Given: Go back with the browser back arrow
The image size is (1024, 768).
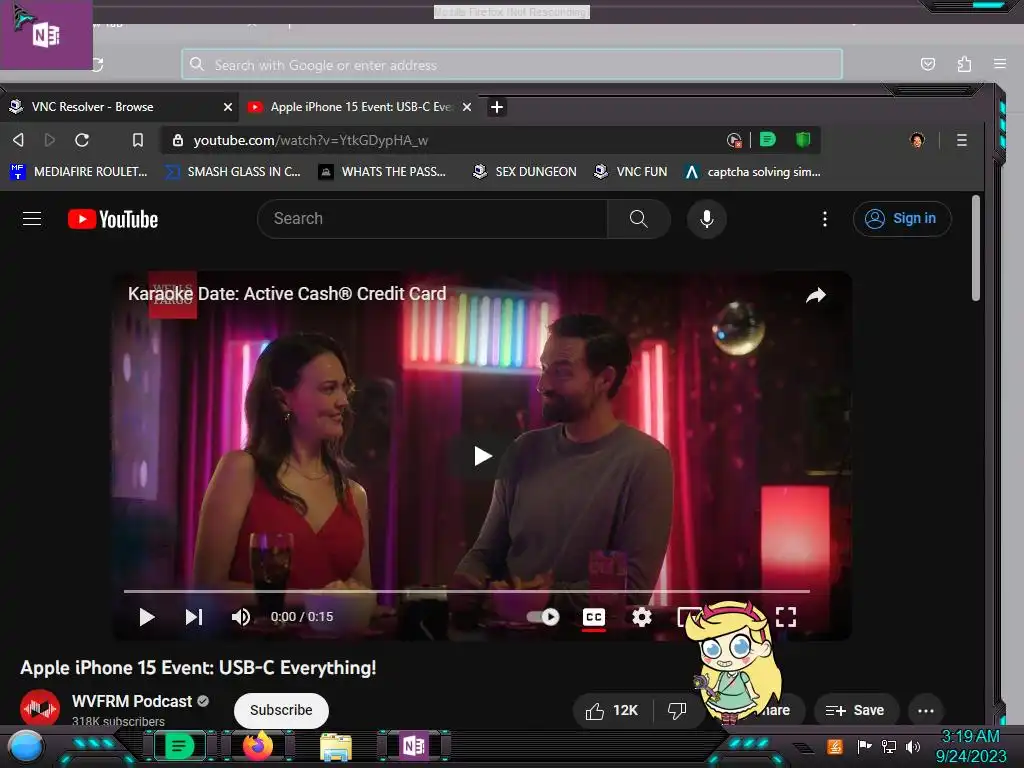Looking at the screenshot, I should pyautogui.click(x=18, y=140).
